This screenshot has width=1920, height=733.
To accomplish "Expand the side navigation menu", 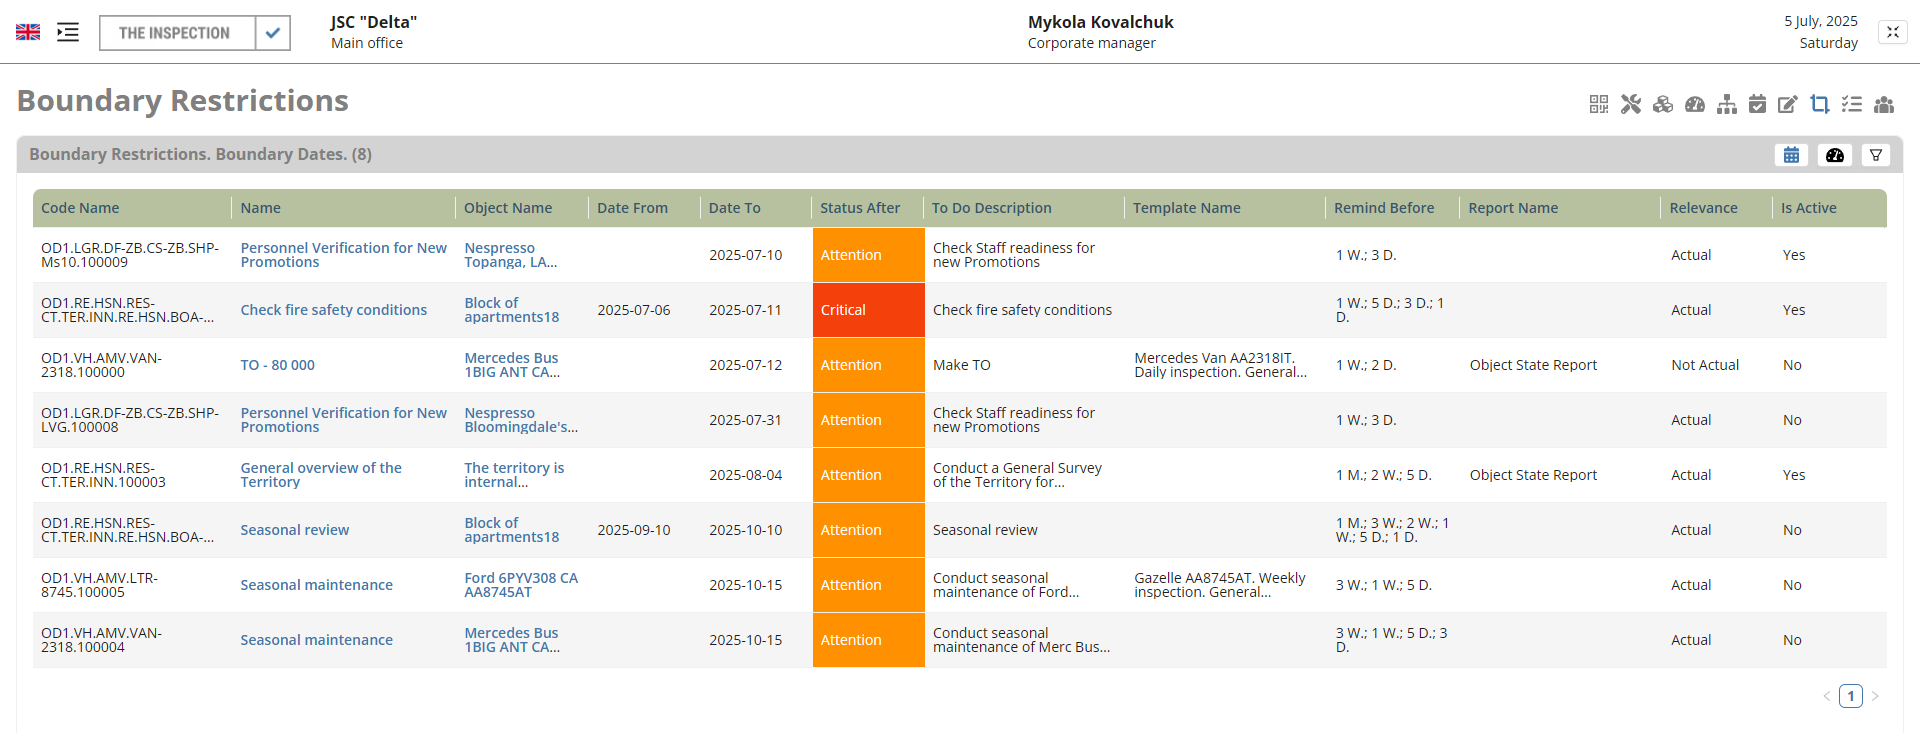I will click(68, 32).
